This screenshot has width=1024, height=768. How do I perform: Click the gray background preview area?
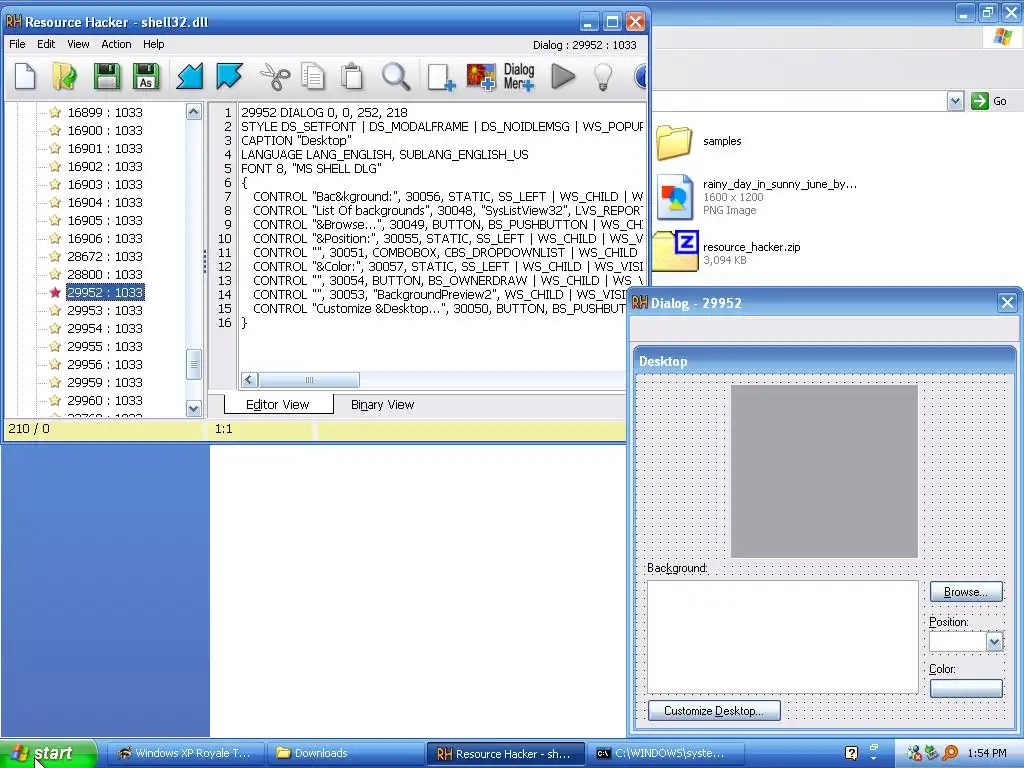point(824,472)
